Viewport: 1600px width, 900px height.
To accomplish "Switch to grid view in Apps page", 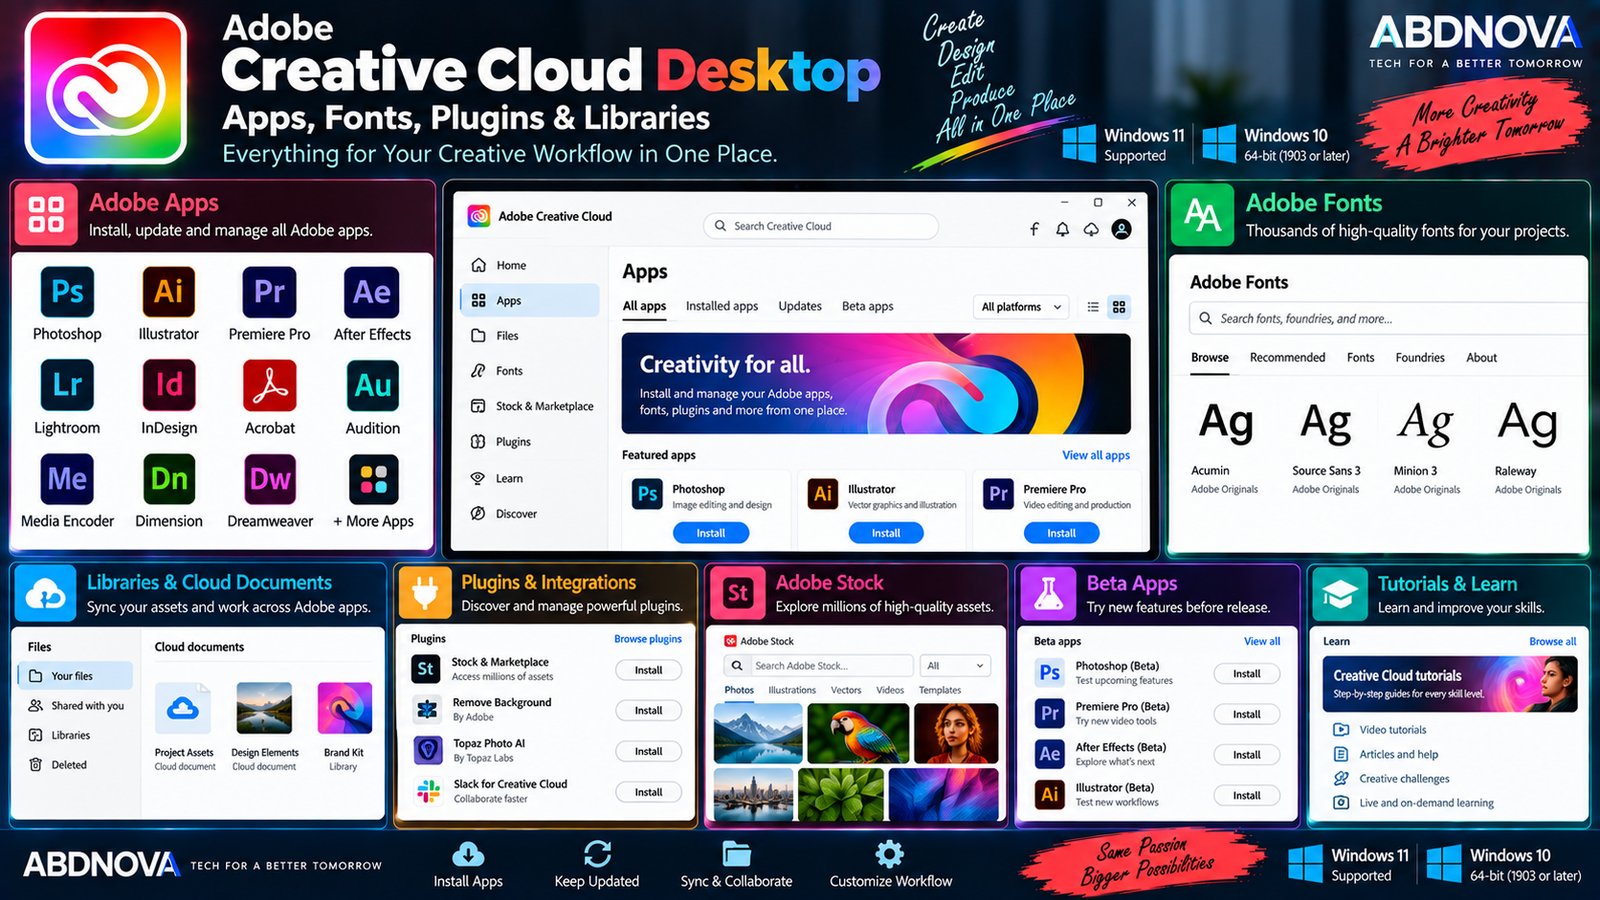I will tap(1119, 307).
